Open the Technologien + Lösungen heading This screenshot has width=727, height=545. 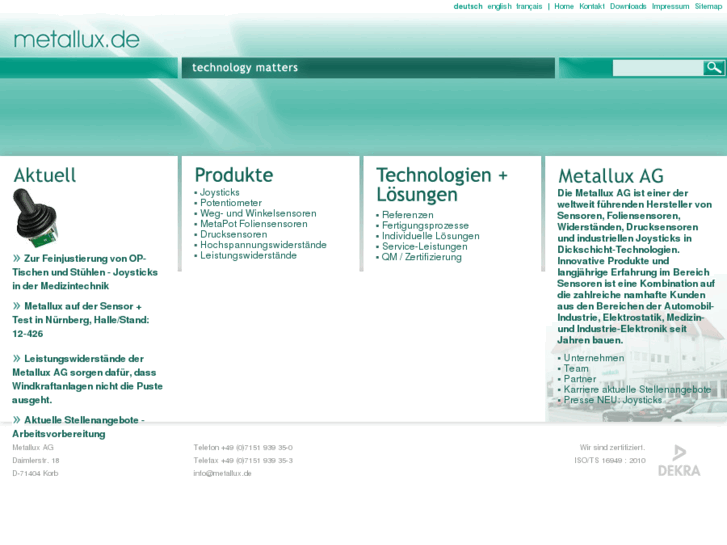[x=442, y=185]
